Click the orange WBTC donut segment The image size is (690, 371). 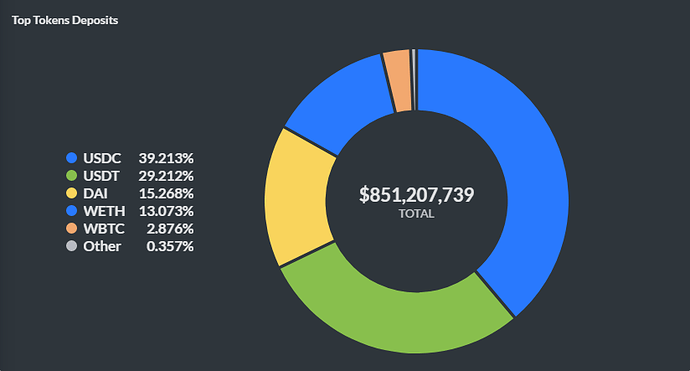pyautogui.click(x=400, y=81)
